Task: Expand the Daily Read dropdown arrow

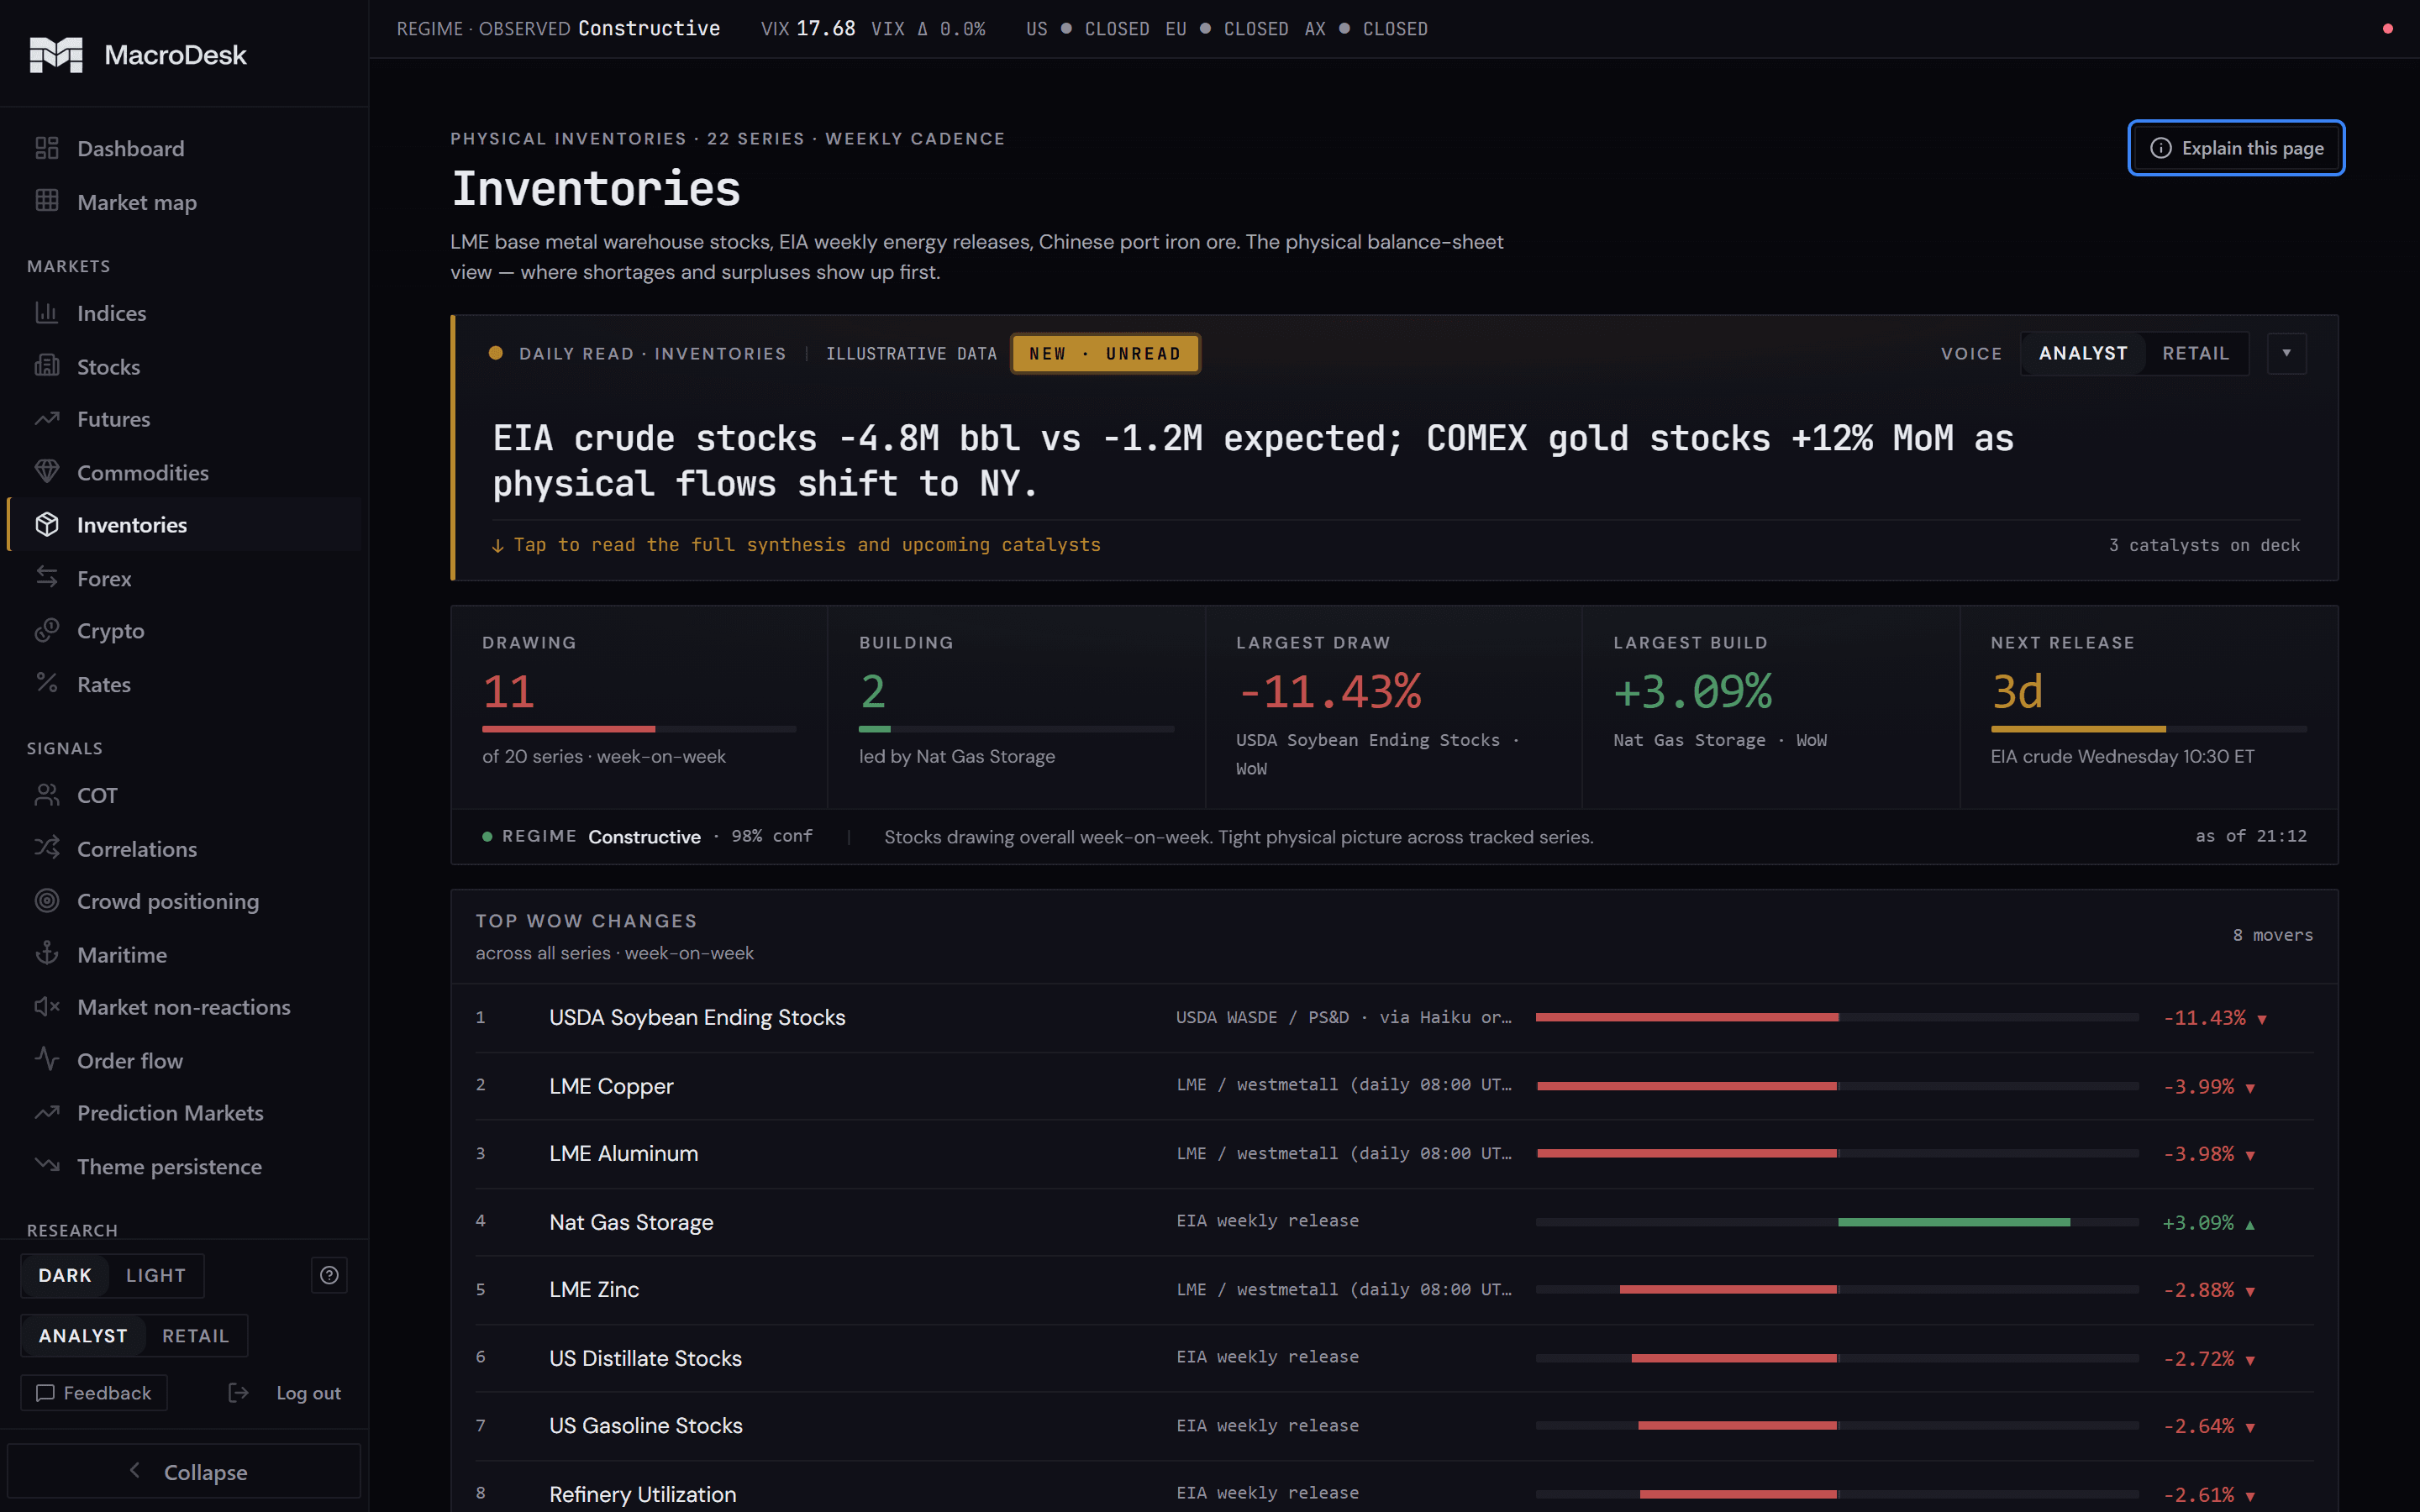Action: [2286, 354]
